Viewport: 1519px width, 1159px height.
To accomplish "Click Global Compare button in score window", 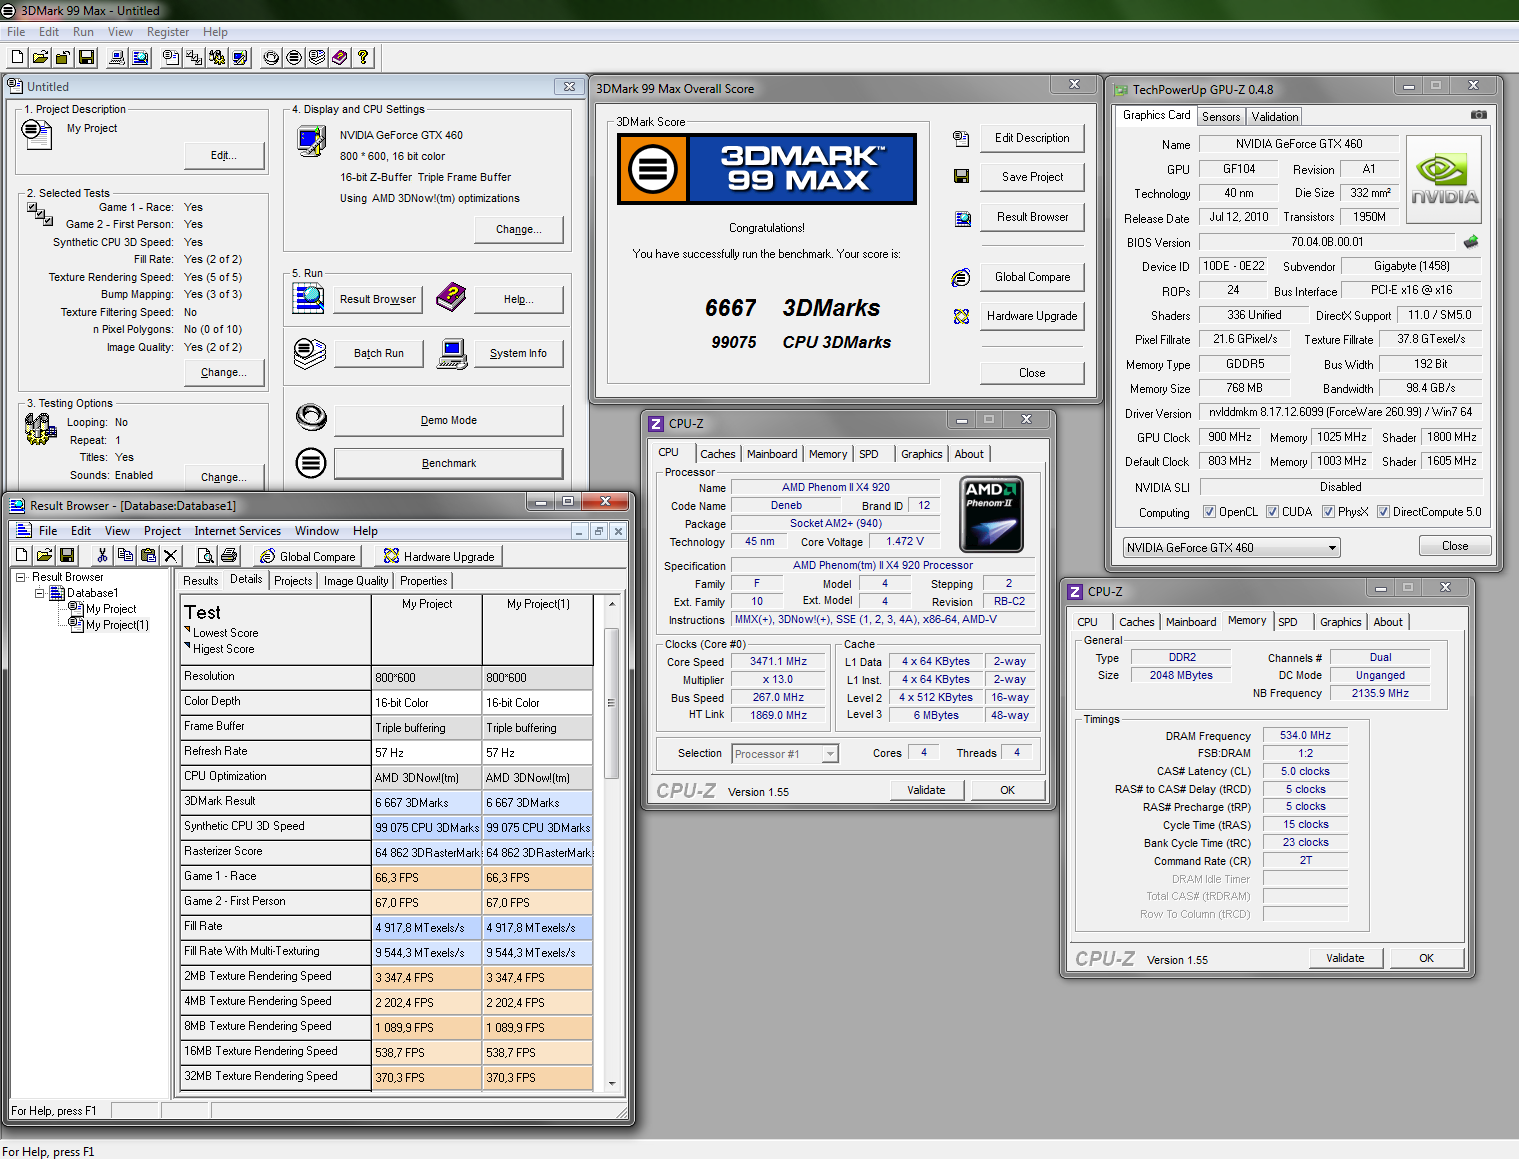I will [x=1032, y=277].
